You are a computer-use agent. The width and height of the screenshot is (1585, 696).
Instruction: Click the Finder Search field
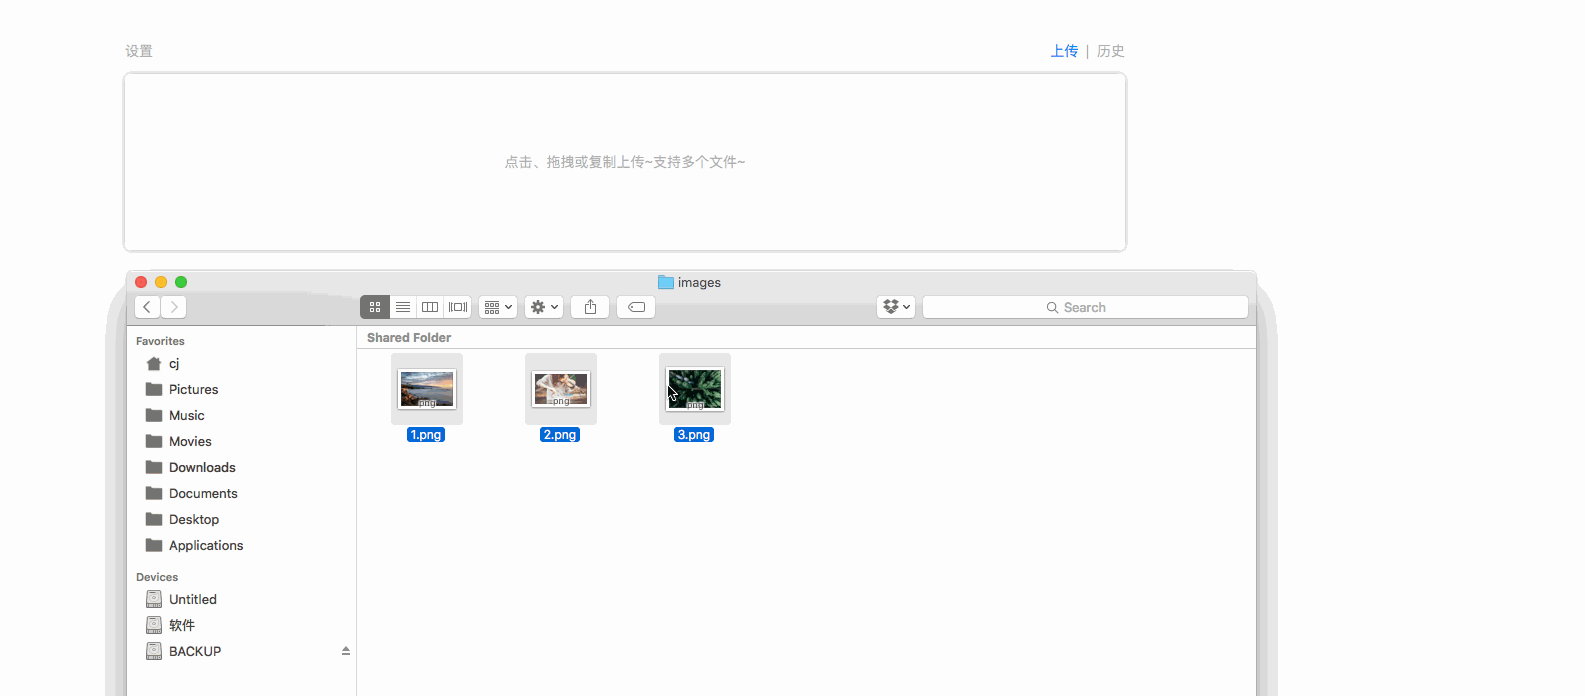(1085, 307)
